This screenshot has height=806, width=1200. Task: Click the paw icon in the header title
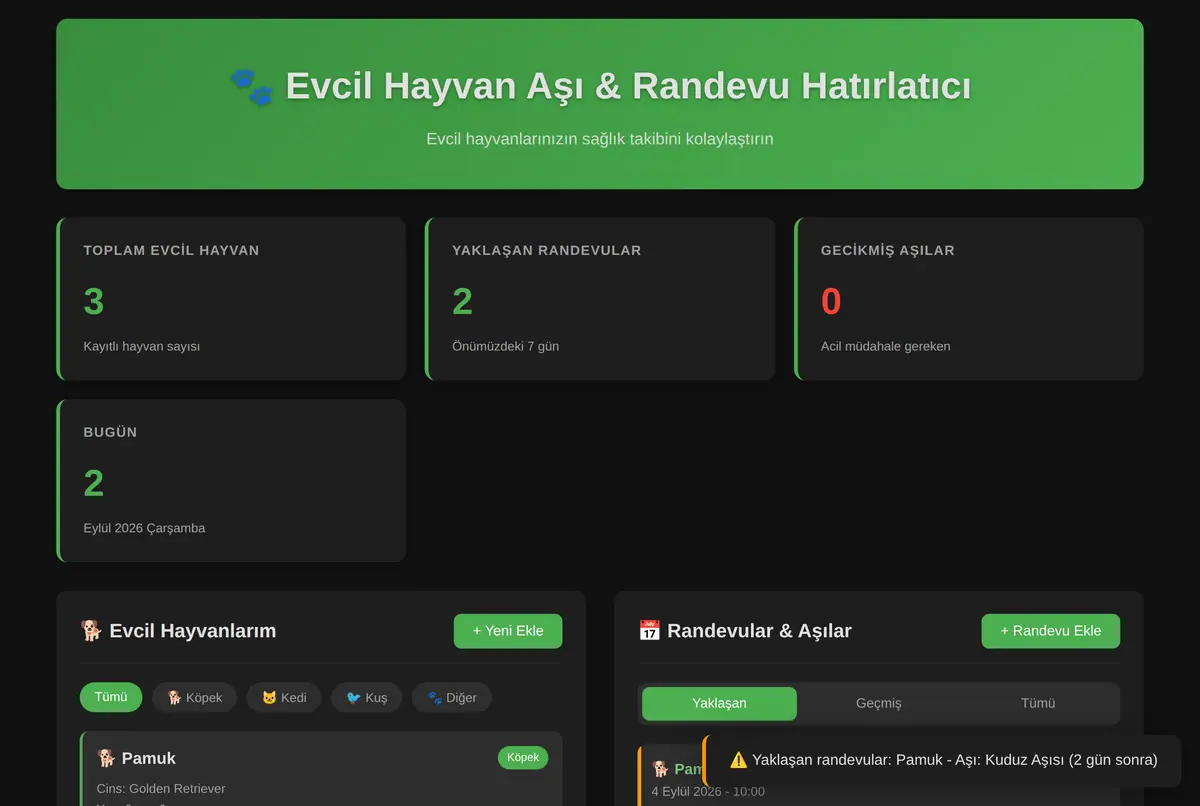(x=251, y=87)
